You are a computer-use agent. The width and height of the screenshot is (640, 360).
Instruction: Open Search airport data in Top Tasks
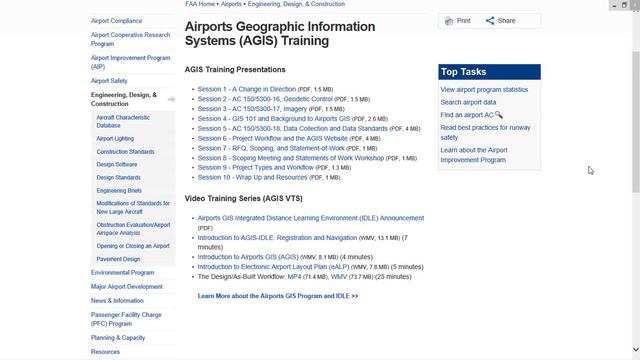point(468,102)
